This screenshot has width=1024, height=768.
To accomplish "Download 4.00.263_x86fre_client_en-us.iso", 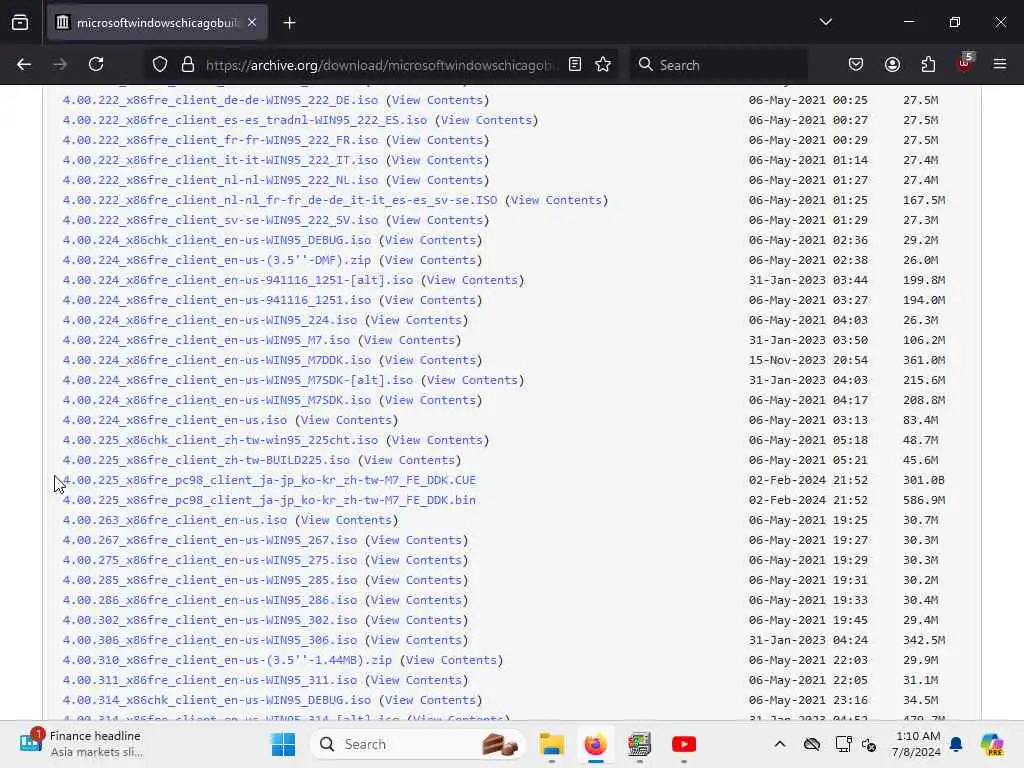I will tap(175, 520).
